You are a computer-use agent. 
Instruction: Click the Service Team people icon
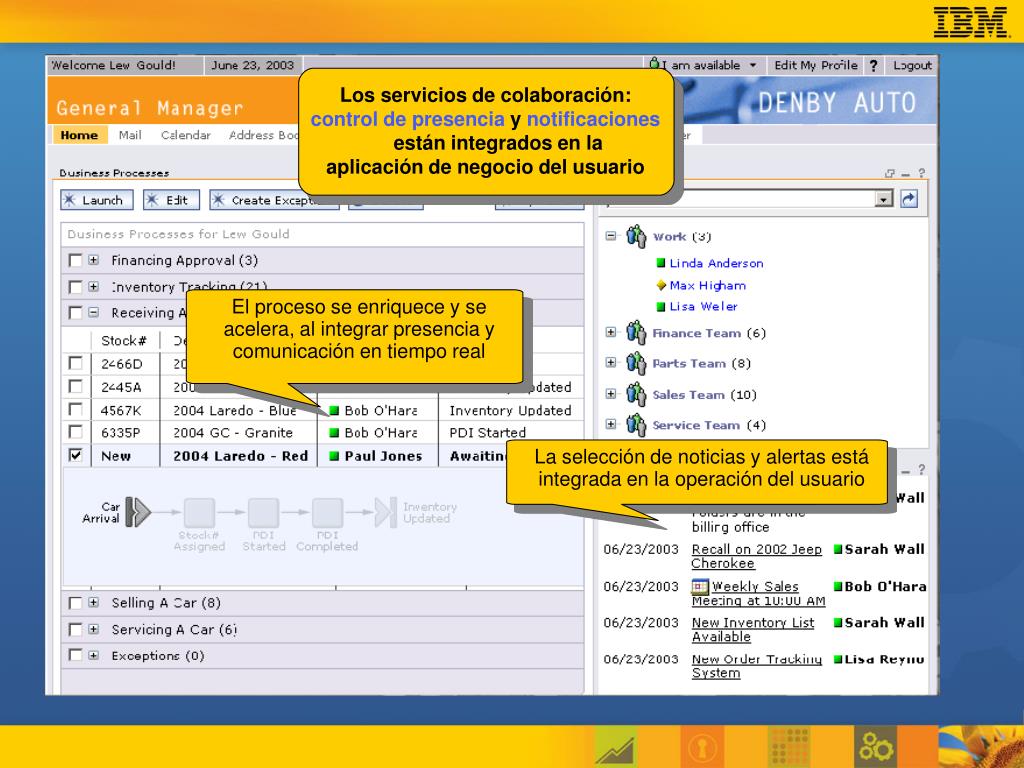tap(636, 424)
